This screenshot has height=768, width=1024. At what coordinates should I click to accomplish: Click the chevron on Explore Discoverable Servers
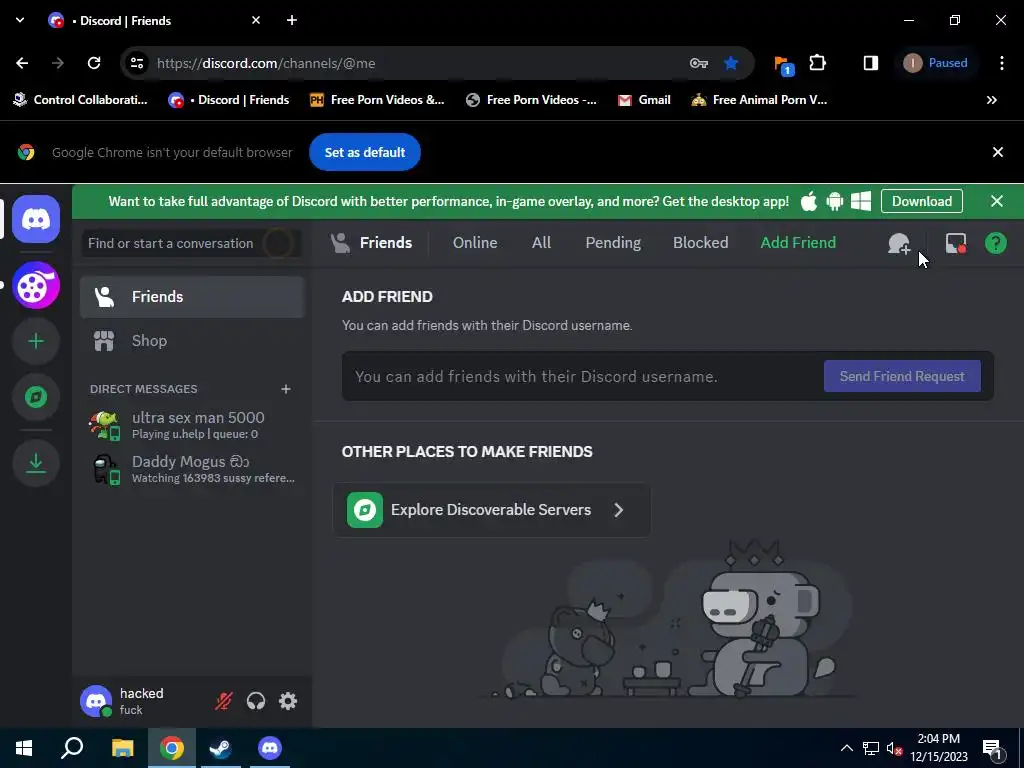[618, 510]
